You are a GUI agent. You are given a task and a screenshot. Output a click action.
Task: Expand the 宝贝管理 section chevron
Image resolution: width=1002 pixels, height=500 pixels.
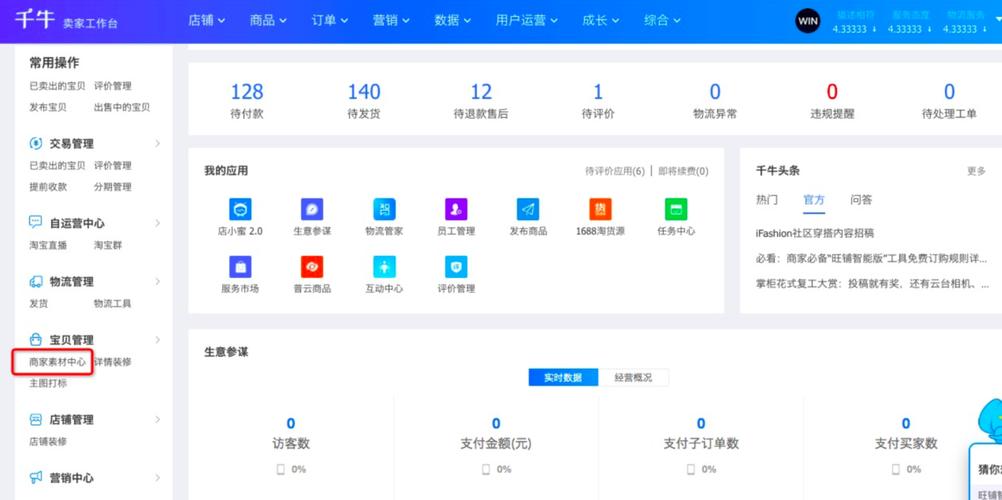pyautogui.click(x=158, y=340)
